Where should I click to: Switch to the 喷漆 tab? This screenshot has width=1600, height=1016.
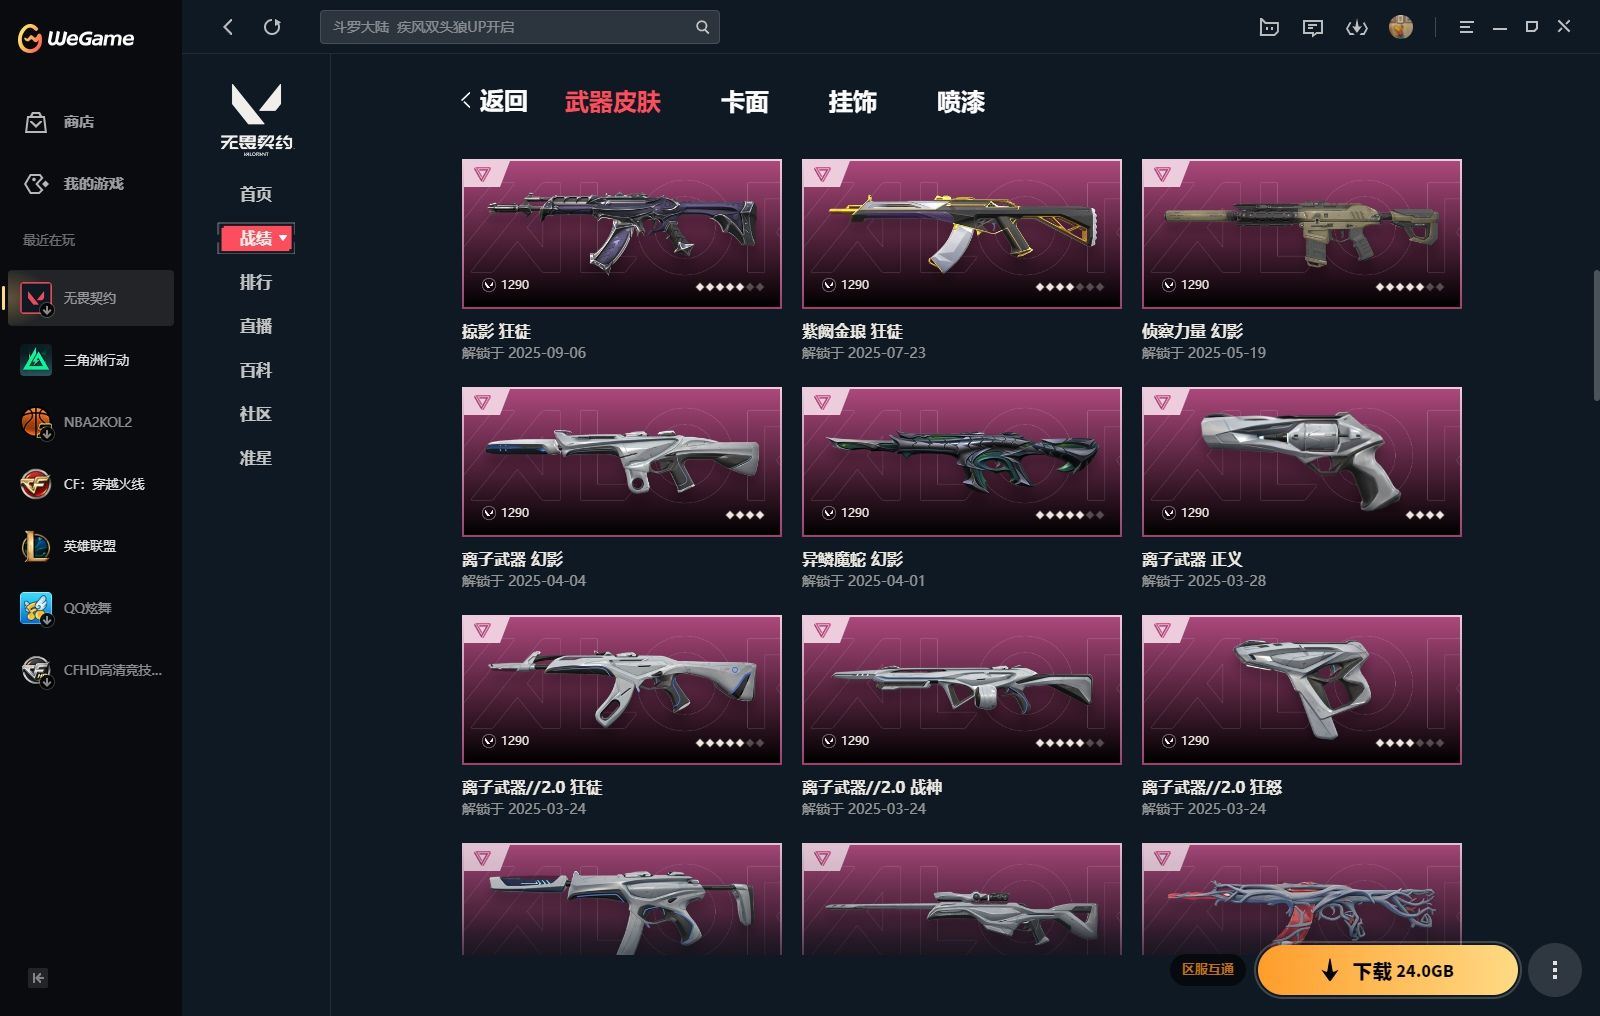(x=961, y=102)
